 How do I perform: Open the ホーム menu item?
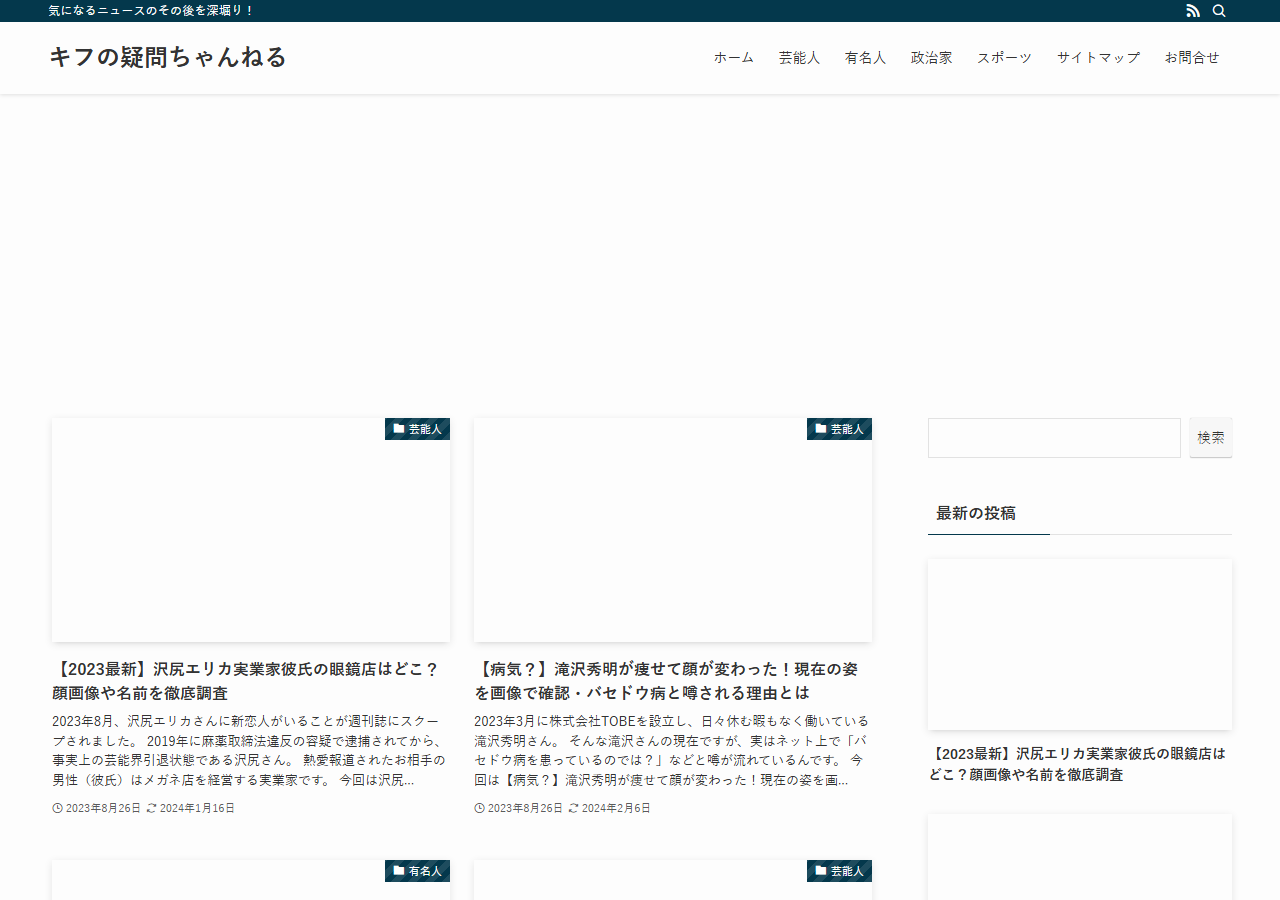click(734, 58)
